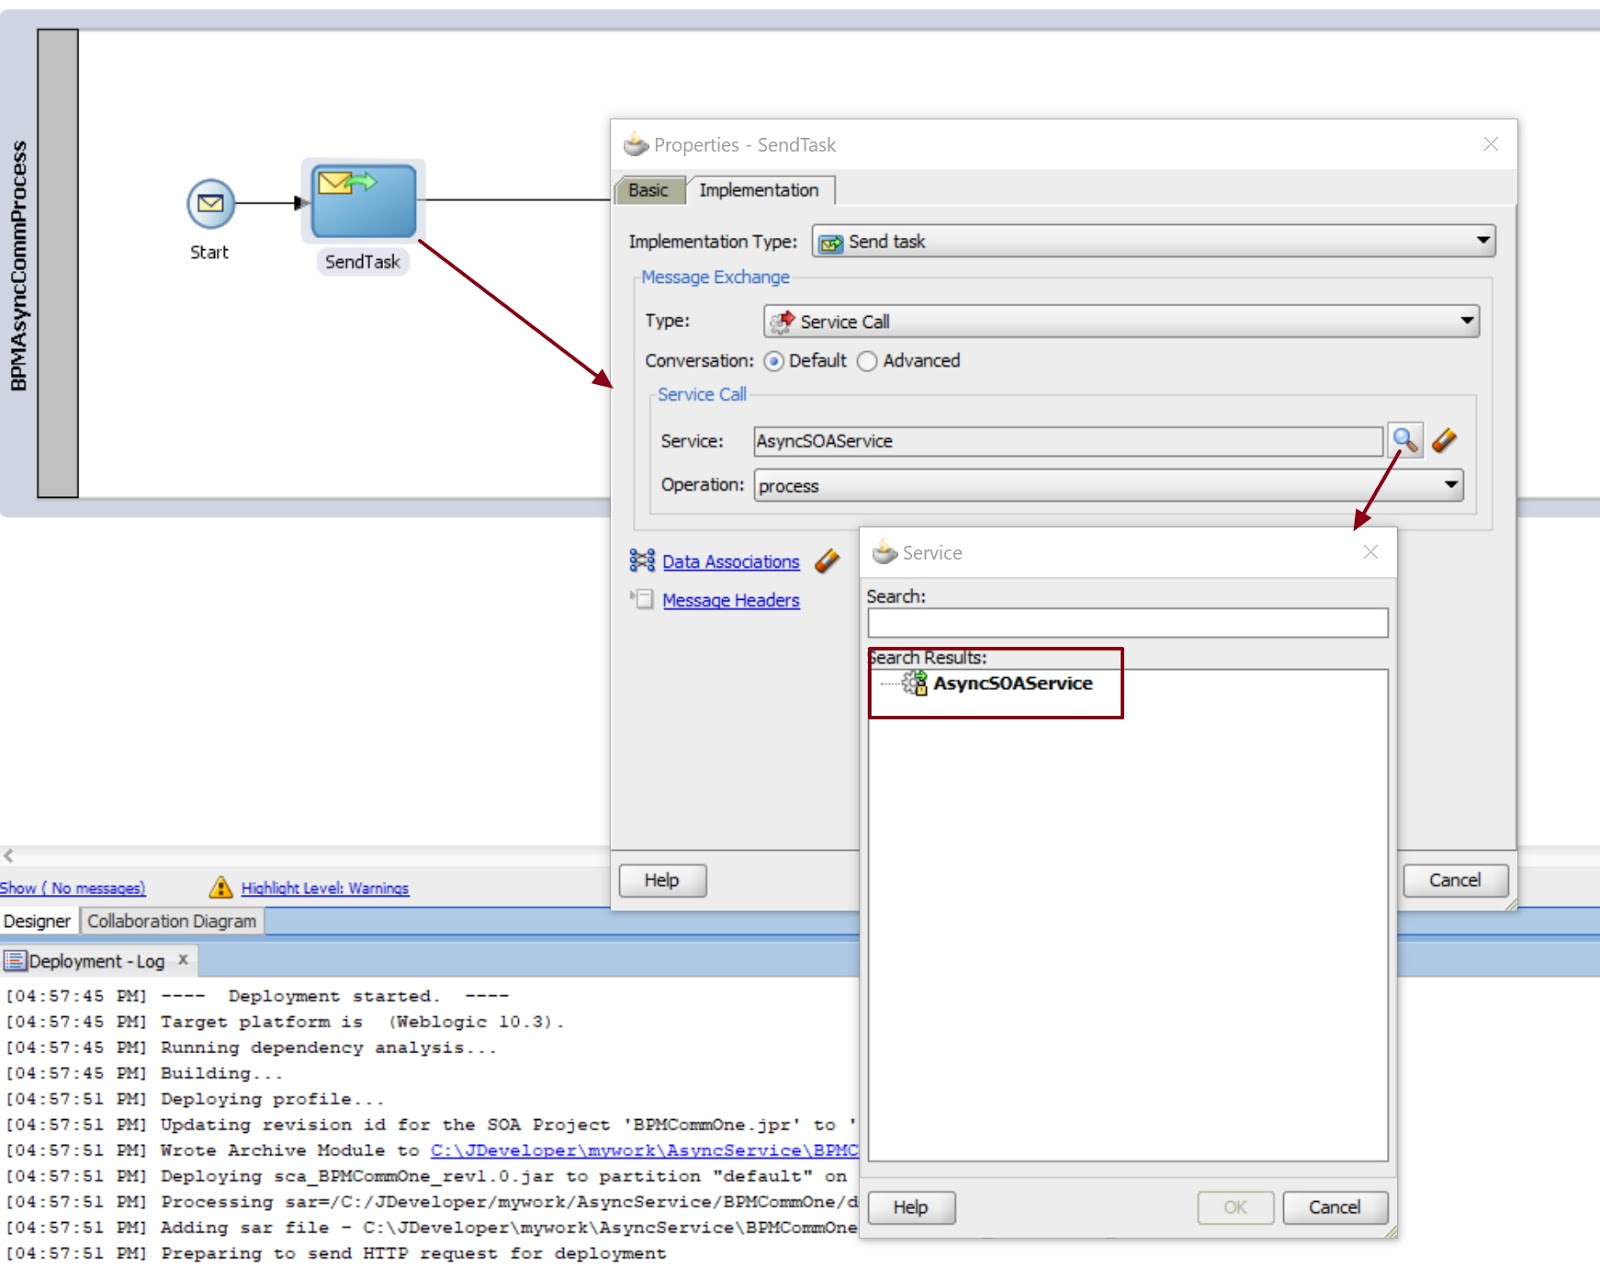Switch to the Collaboration Diagram tab

coord(170,920)
